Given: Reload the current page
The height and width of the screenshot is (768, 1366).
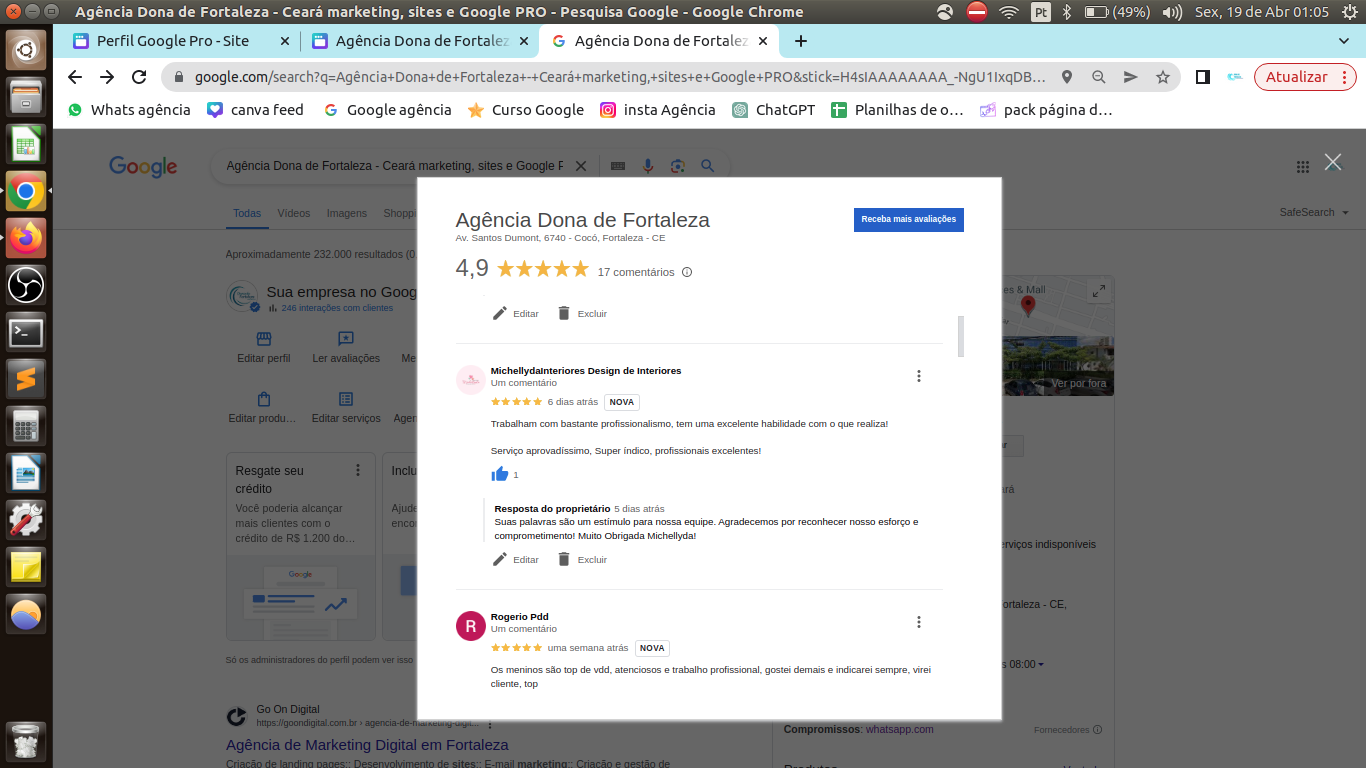Looking at the screenshot, I should click(x=140, y=77).
